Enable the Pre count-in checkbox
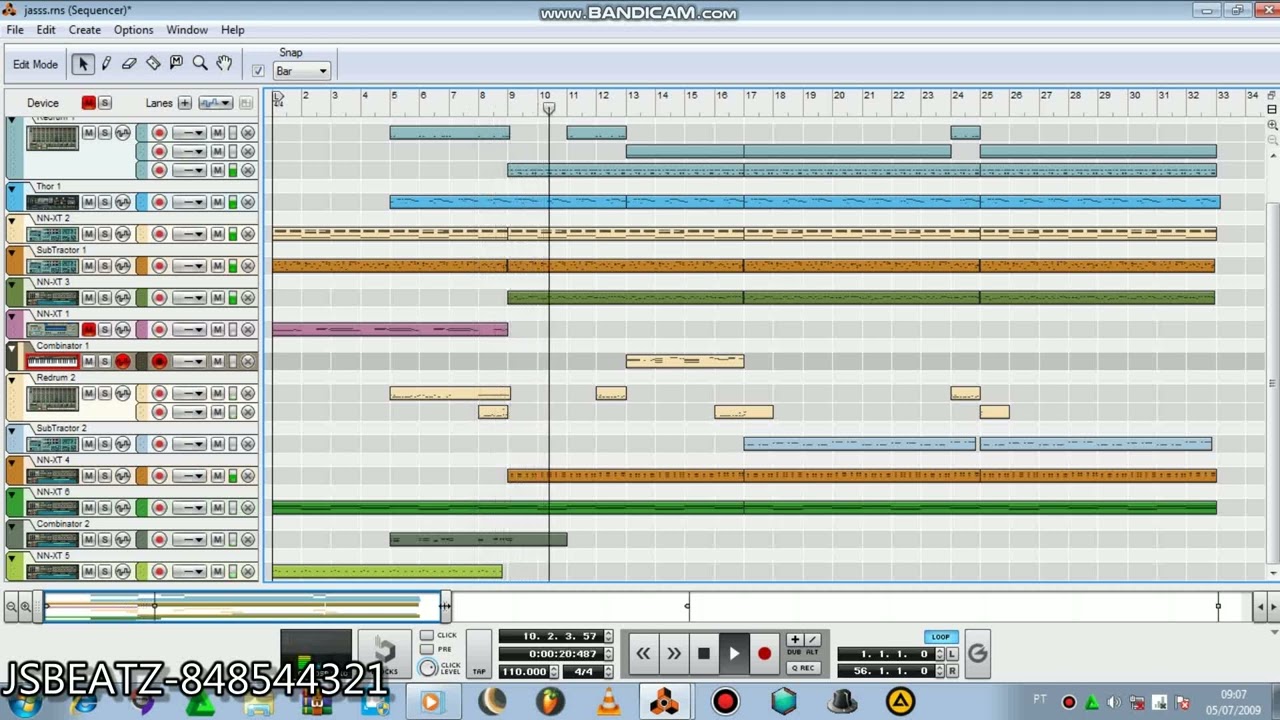1280x720 pixels. [x=427, y=649]
